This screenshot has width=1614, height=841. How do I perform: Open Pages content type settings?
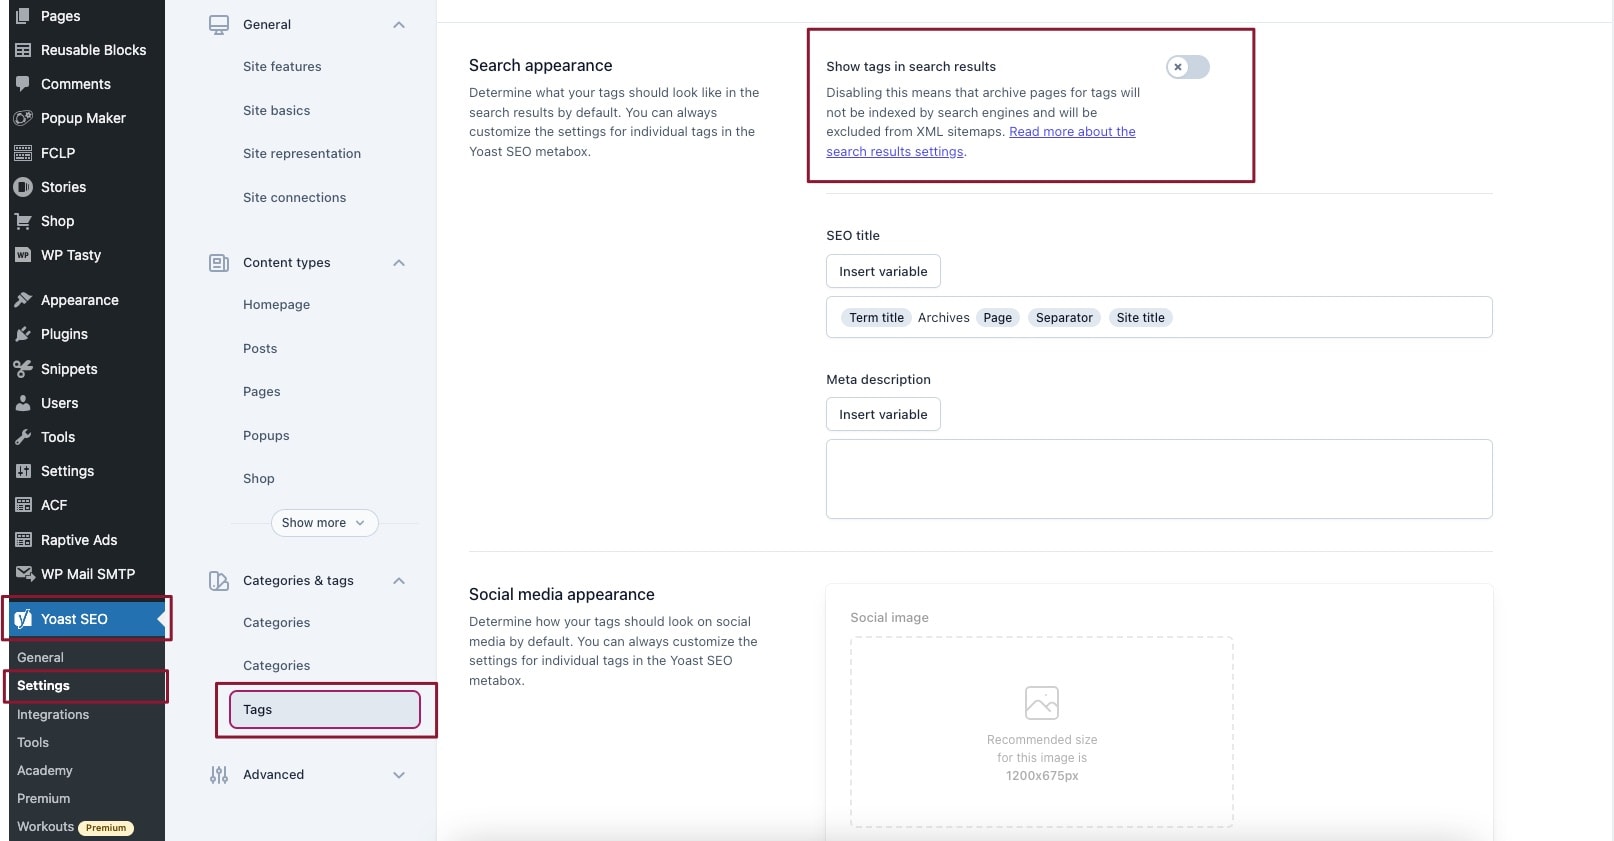pyautogui.click(x=261, y=392)
